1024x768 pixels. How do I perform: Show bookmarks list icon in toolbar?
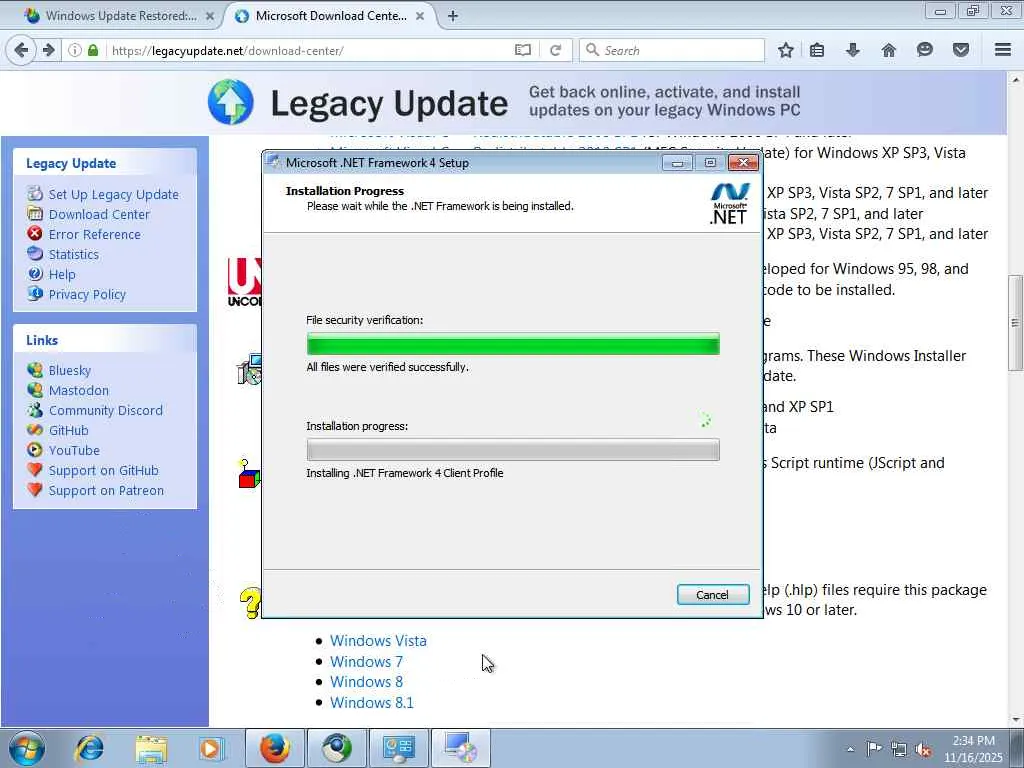click(816, 50)
